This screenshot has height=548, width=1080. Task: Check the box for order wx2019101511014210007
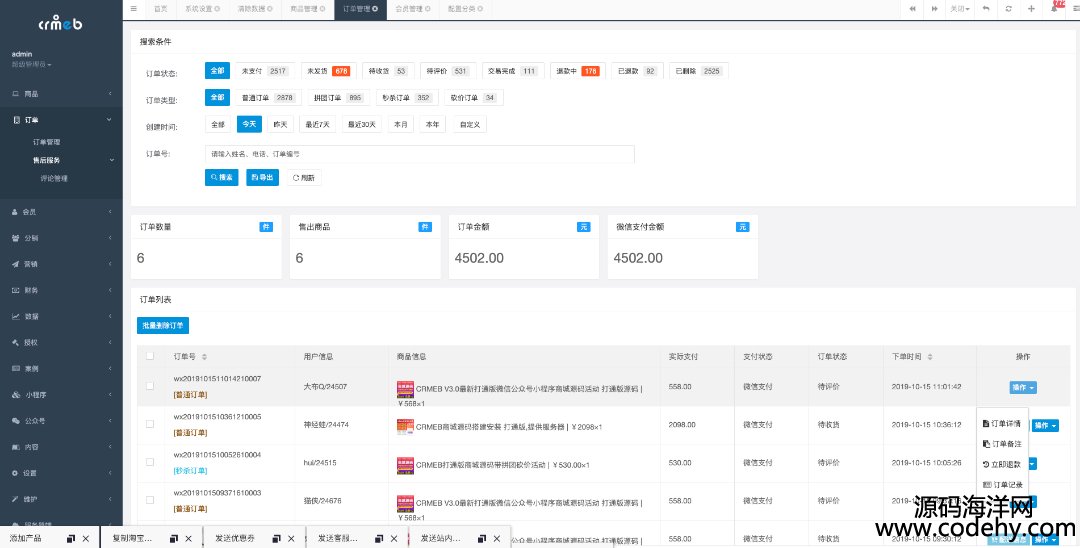(x=150, y=386)
